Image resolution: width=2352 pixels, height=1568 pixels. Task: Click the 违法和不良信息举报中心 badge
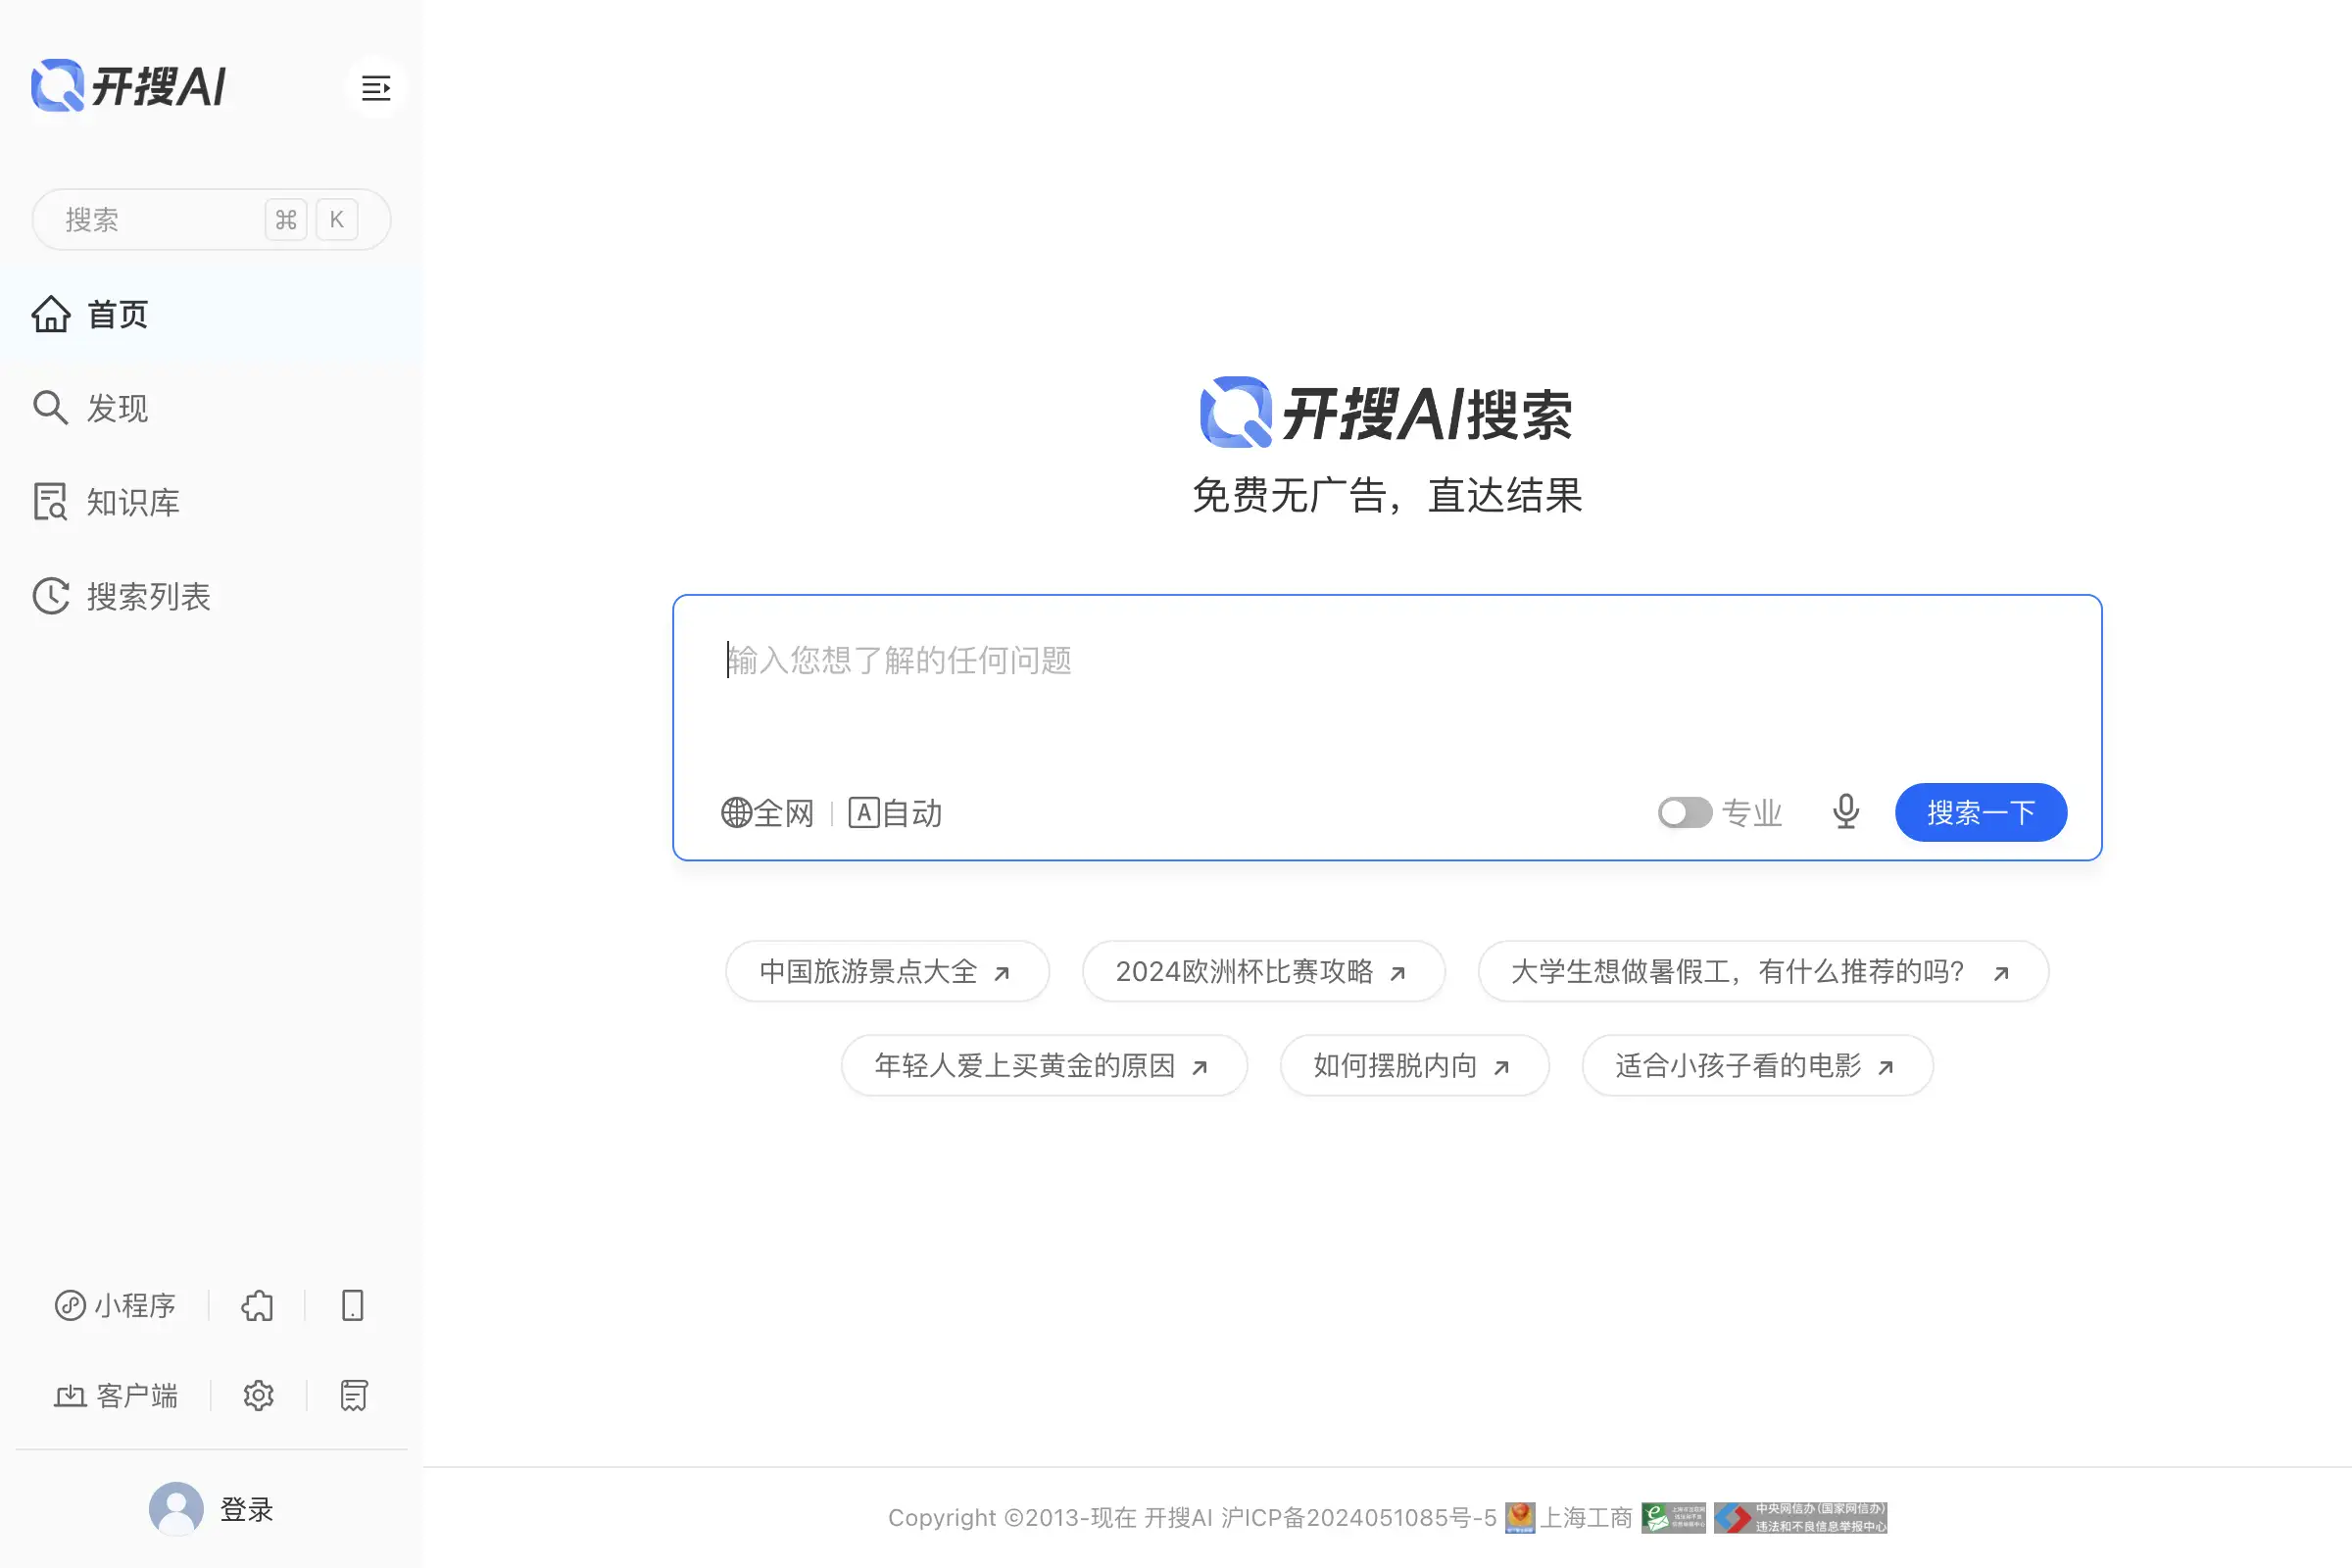click(x=1800, y=1518)
